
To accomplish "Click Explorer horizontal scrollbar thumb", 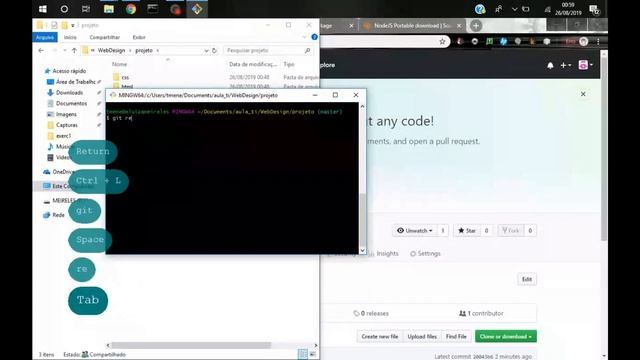I will [x=191, y=345].
